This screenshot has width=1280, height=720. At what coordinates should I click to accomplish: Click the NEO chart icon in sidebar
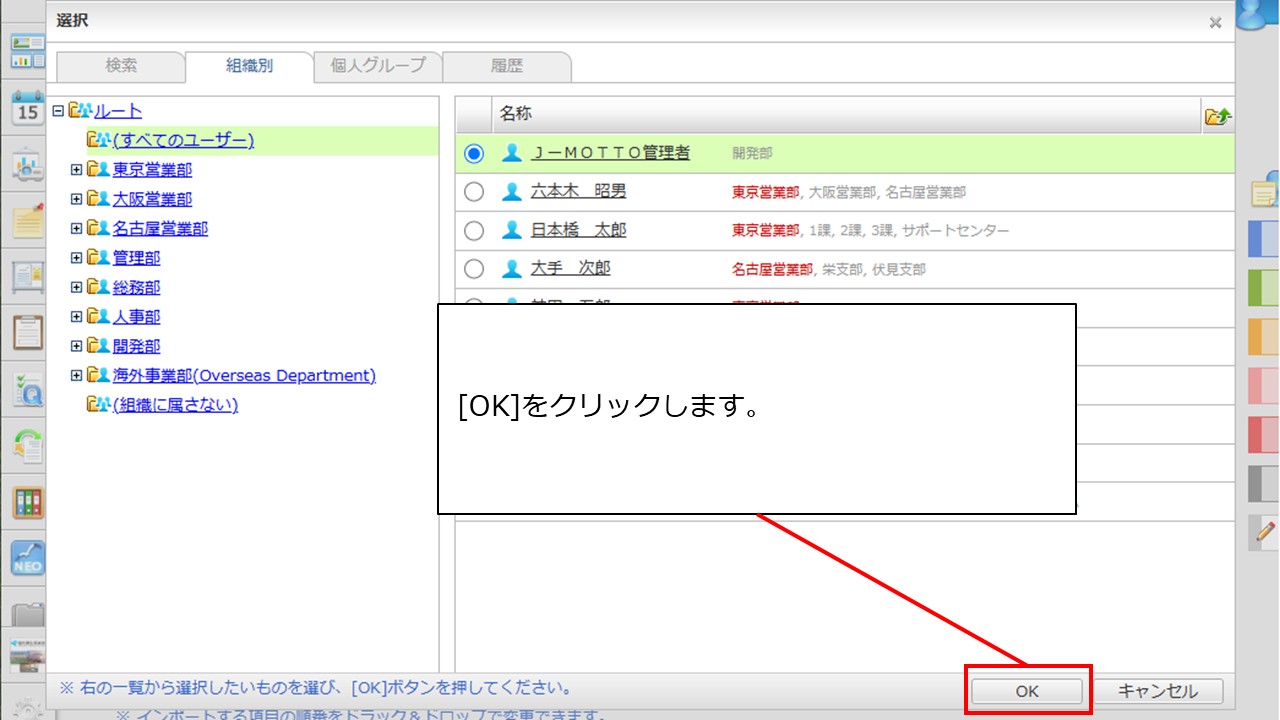[x=27, y=558]
